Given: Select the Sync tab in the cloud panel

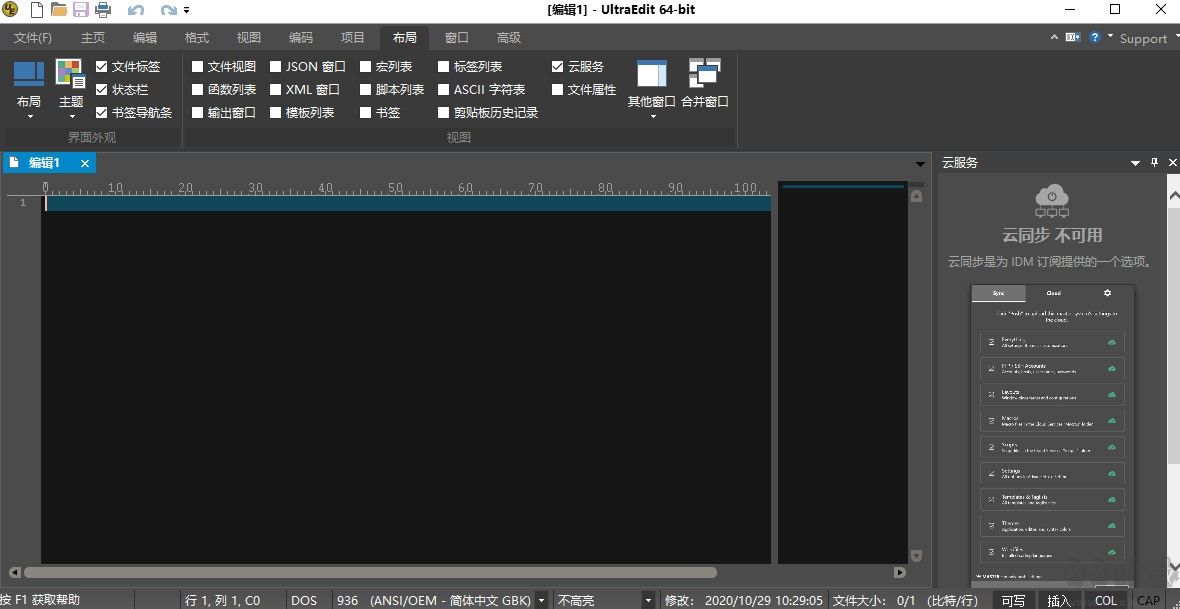Looking at the screenshot, I should pos(998,292).
